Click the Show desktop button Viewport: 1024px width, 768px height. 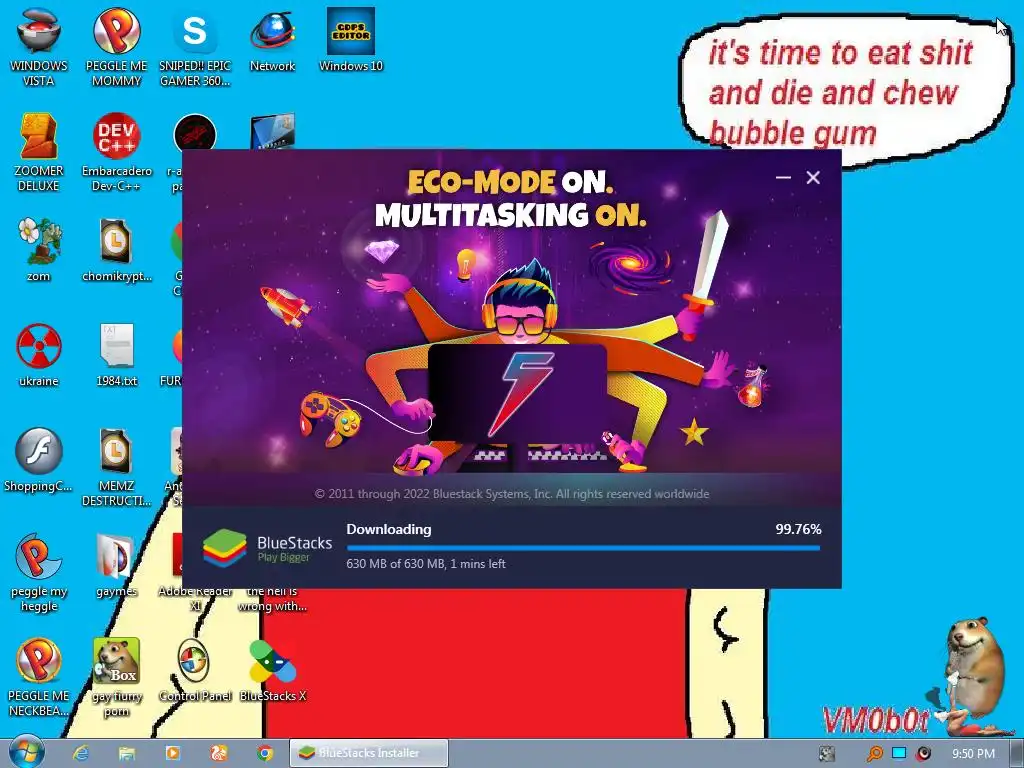[1016, 753]
